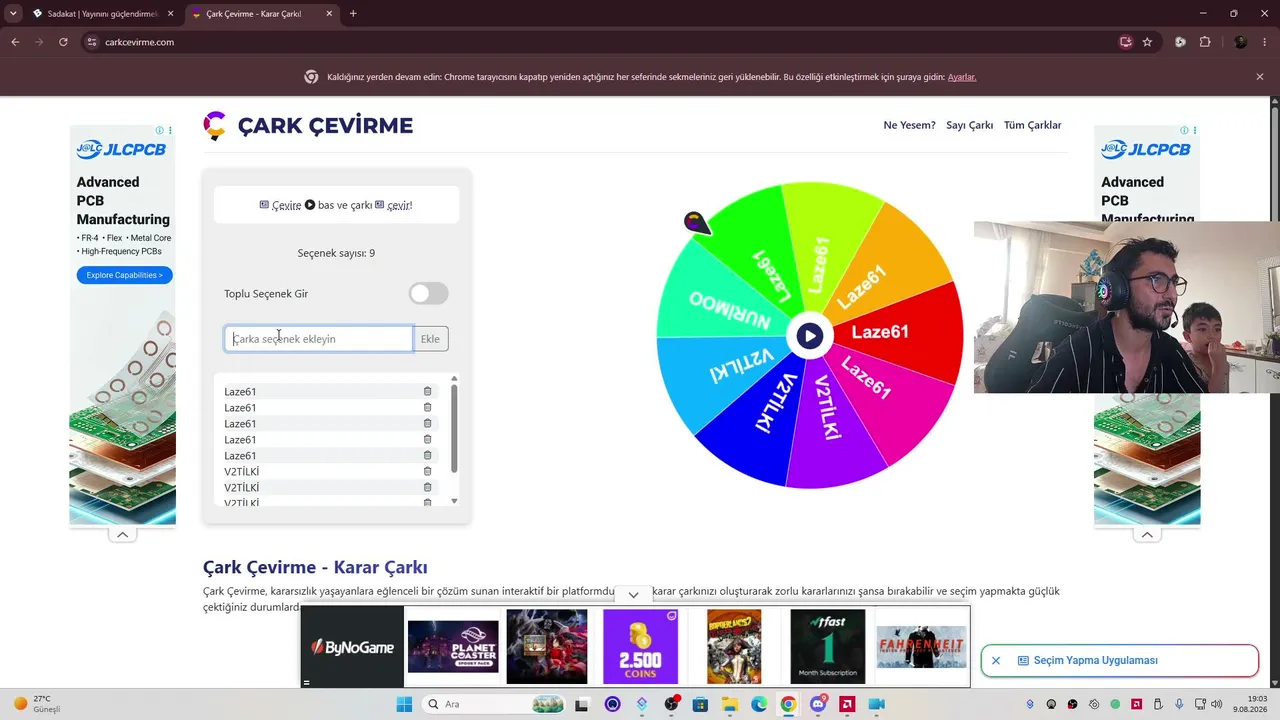
Task: Open the Planet Coaster ad thumbnail
Action: point(453,646)
